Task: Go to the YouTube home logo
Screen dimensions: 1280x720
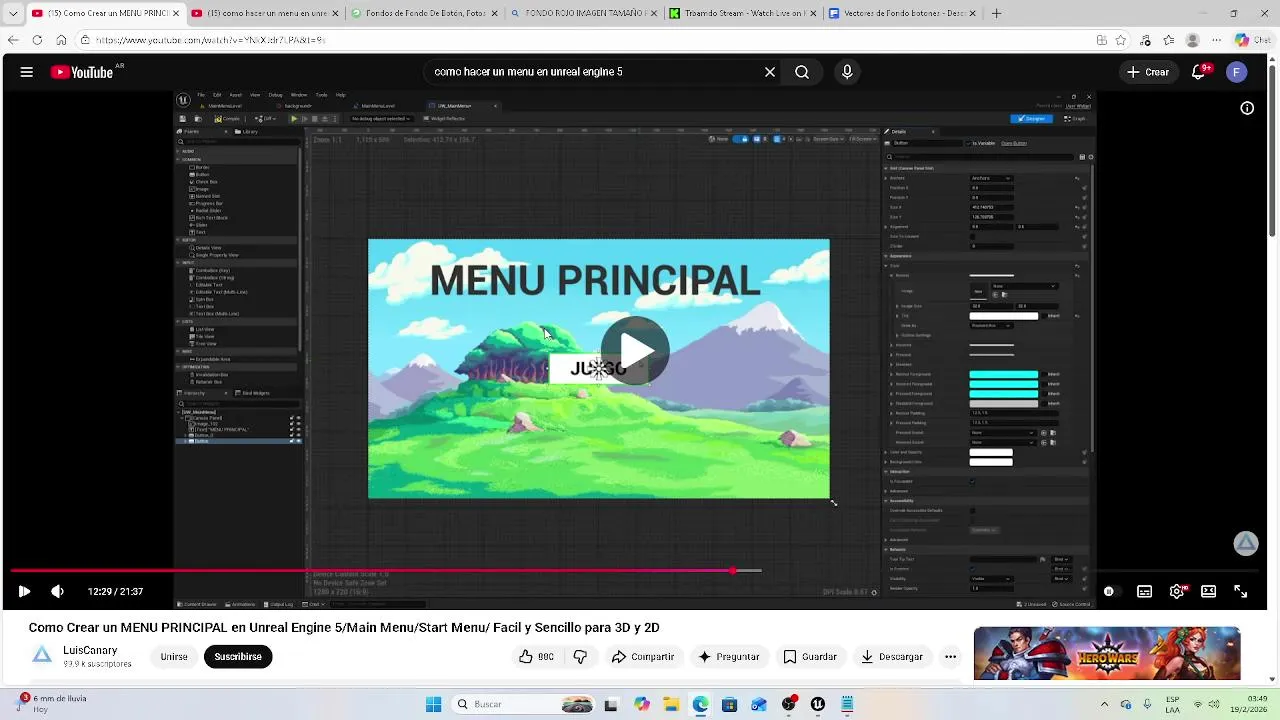Action: [x=82, y=72]
